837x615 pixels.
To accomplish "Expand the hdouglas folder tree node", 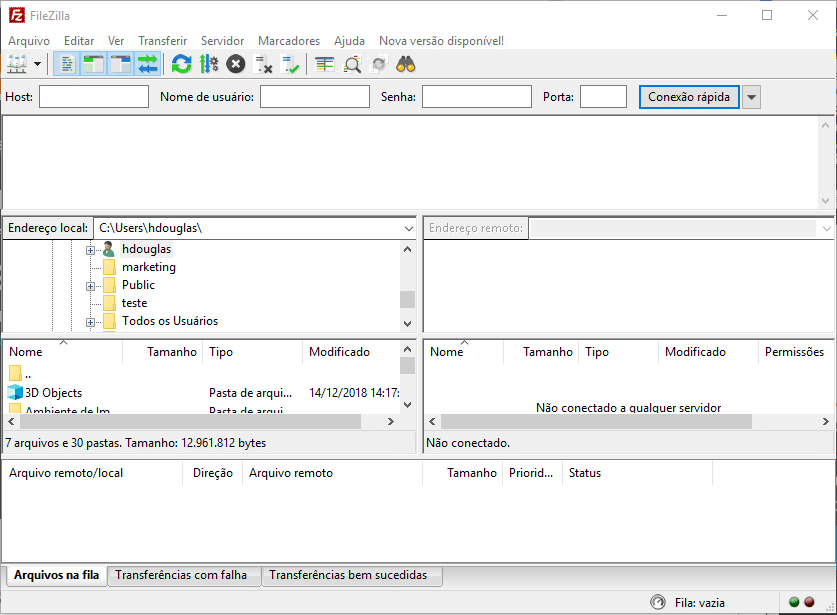I will pyautogui.click(x=91, y=249).
